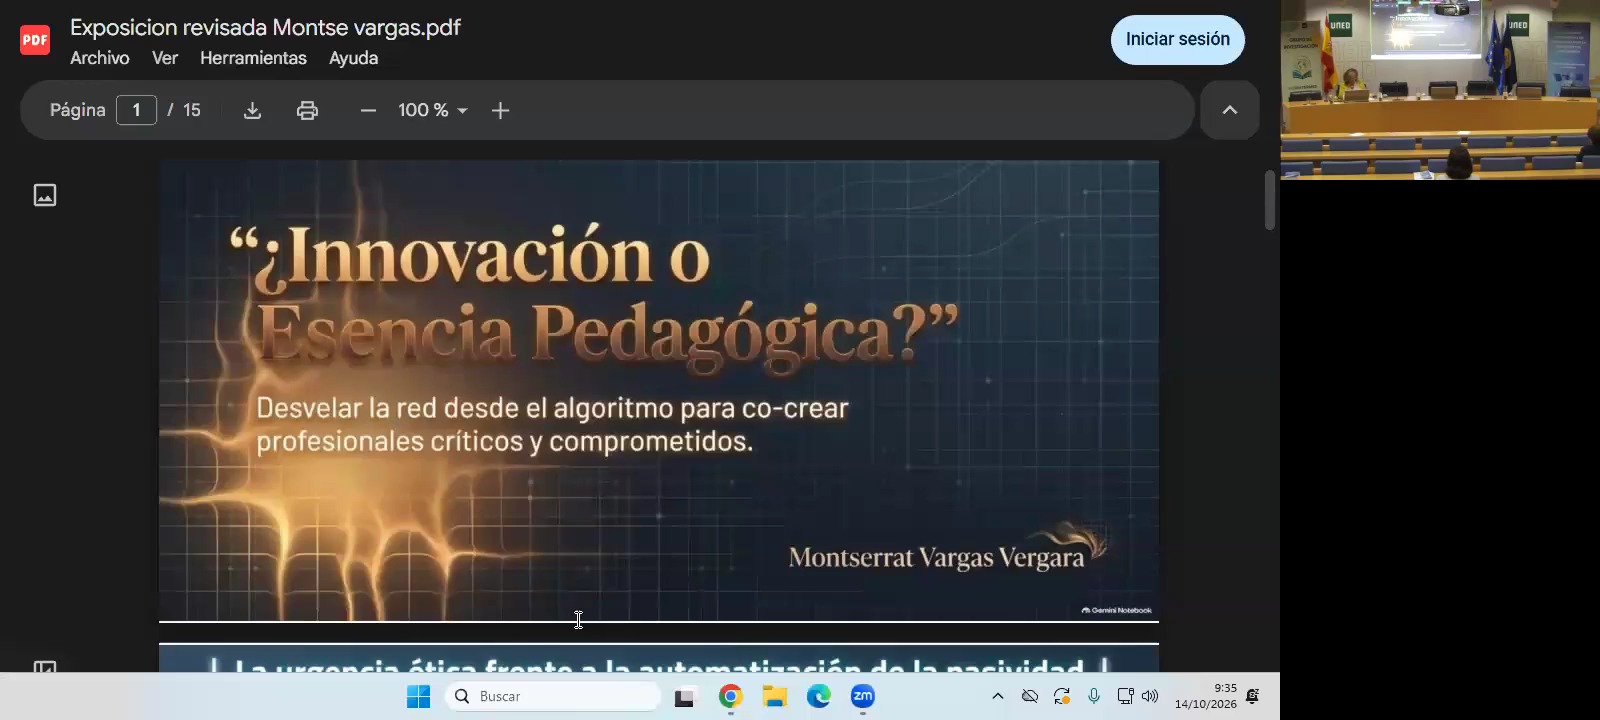Viewport: 1600px width, 720px height.
Task: Click the Buscar taskbar search box
Action: coord(552,696)
